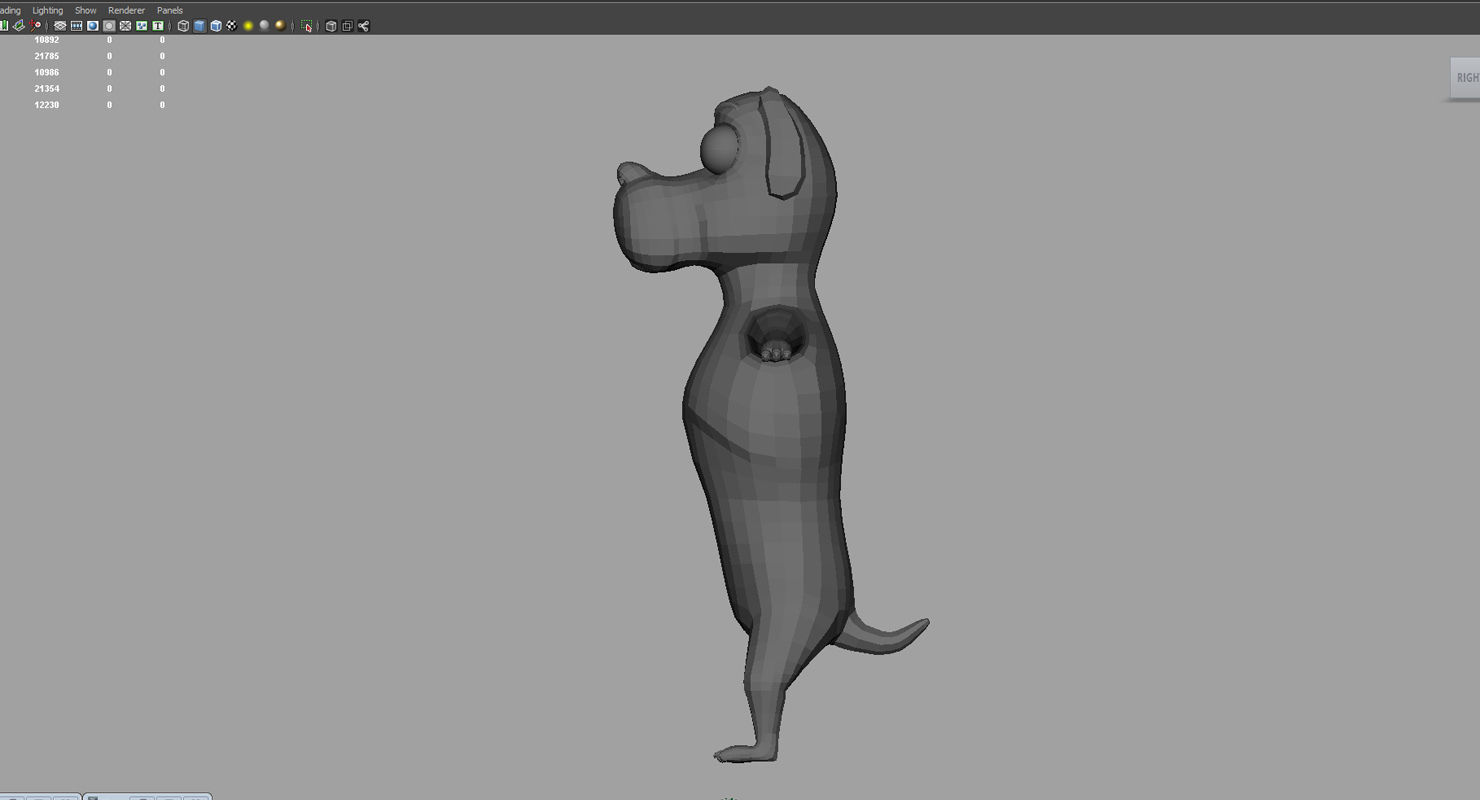The height and width of the screenshot is (800, 1480).
Task: Open the Show menu
Action: [86, 11]
